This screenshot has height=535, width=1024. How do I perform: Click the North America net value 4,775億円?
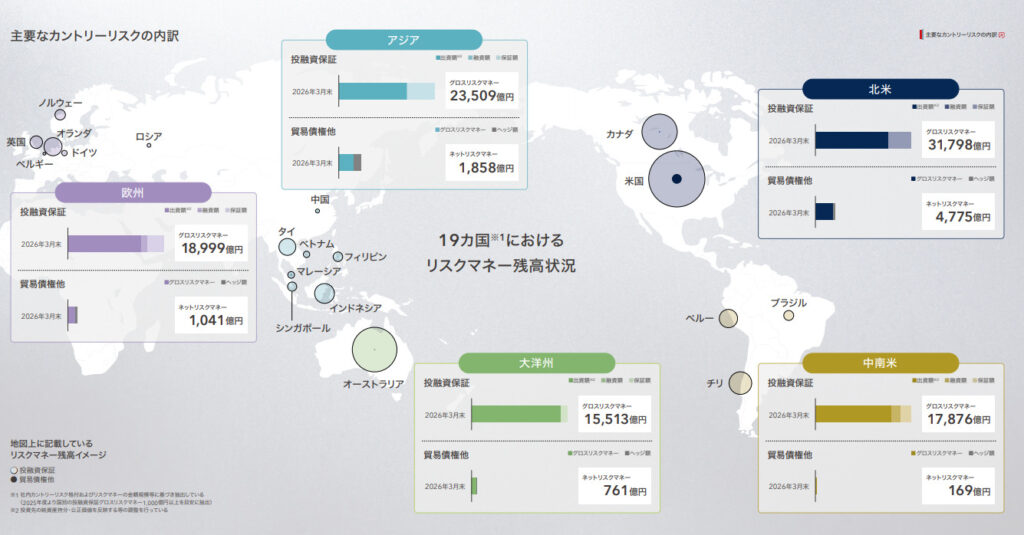(963, 217)
